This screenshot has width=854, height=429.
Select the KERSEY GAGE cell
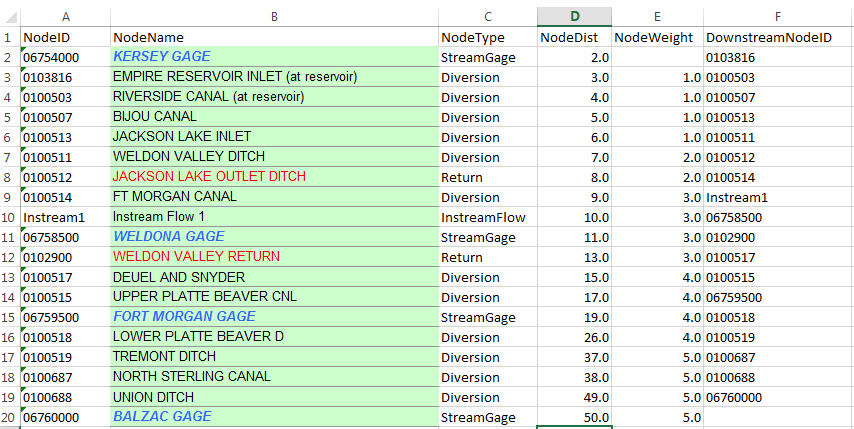(274, 57)
